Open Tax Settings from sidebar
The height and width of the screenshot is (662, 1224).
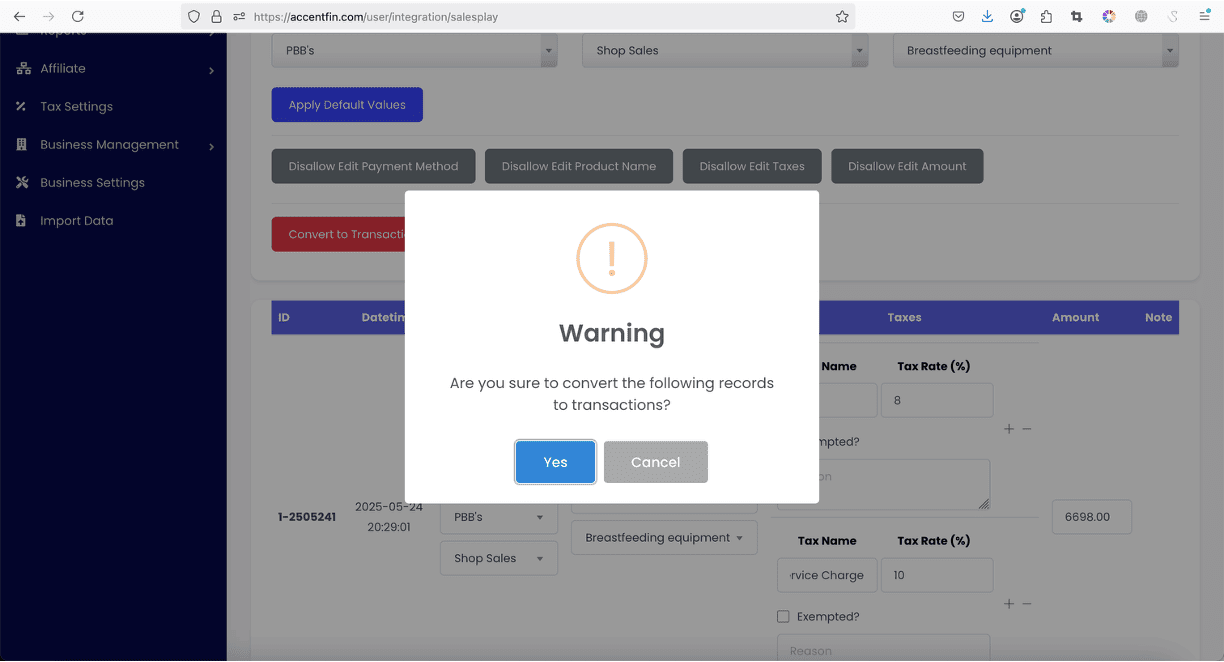tap(76, 107)
